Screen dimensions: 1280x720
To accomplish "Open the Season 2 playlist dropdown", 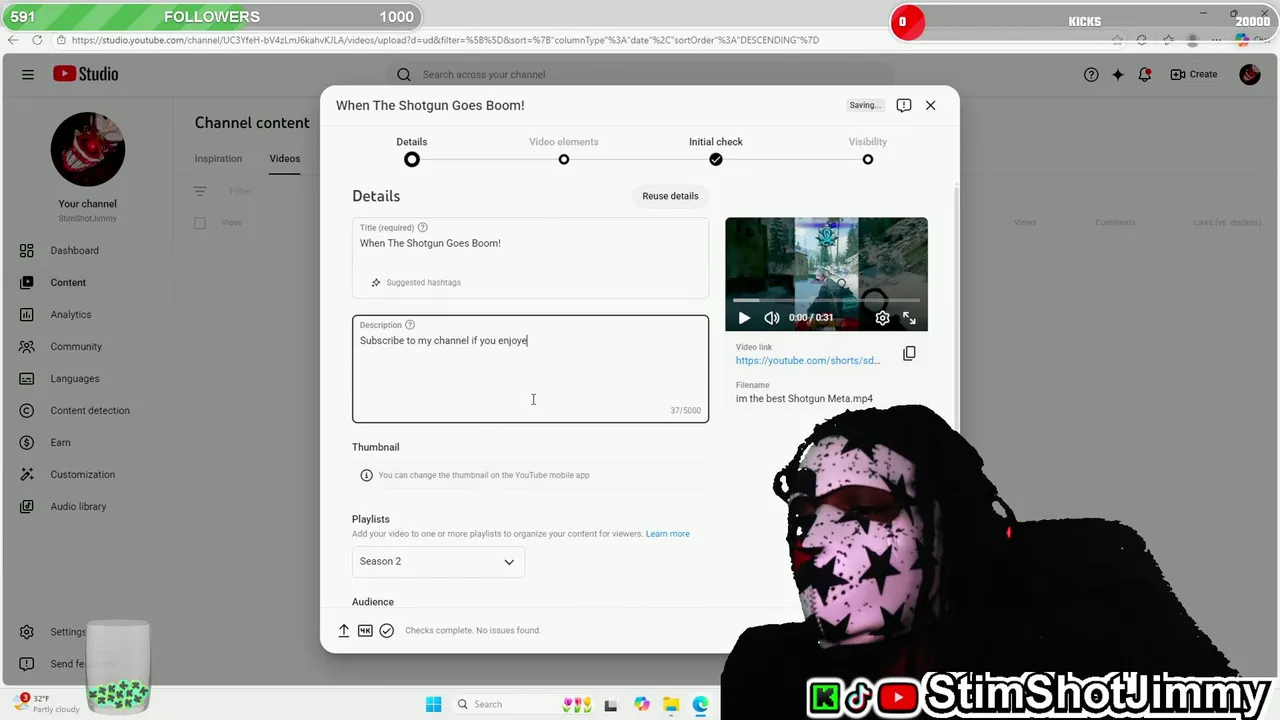I will coord(438,561).
